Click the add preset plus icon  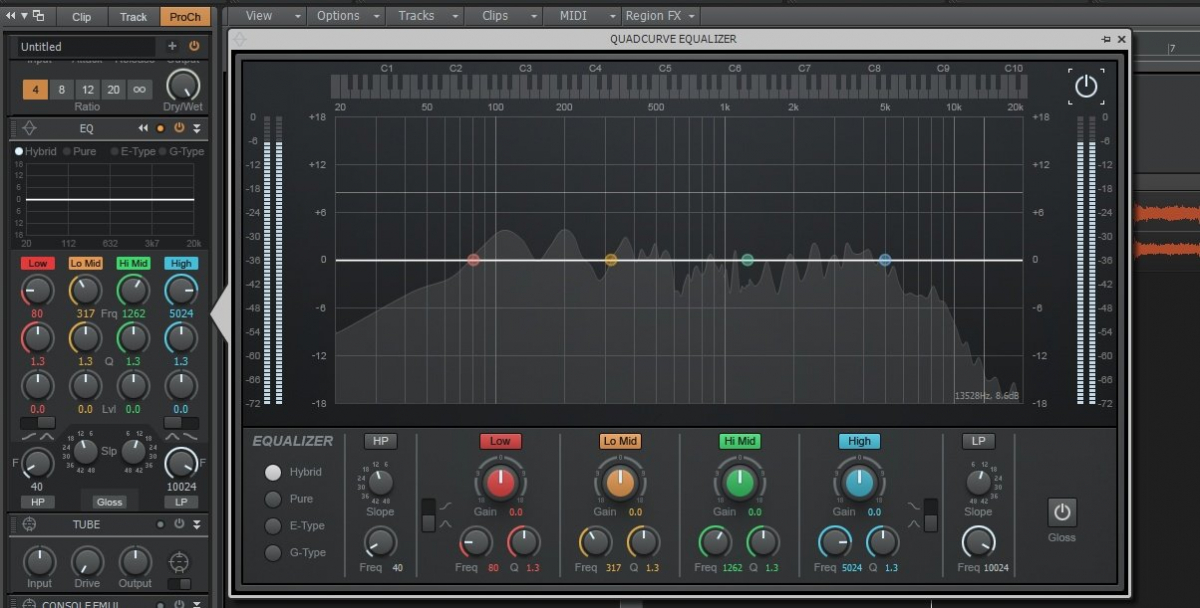coord(172,46)
